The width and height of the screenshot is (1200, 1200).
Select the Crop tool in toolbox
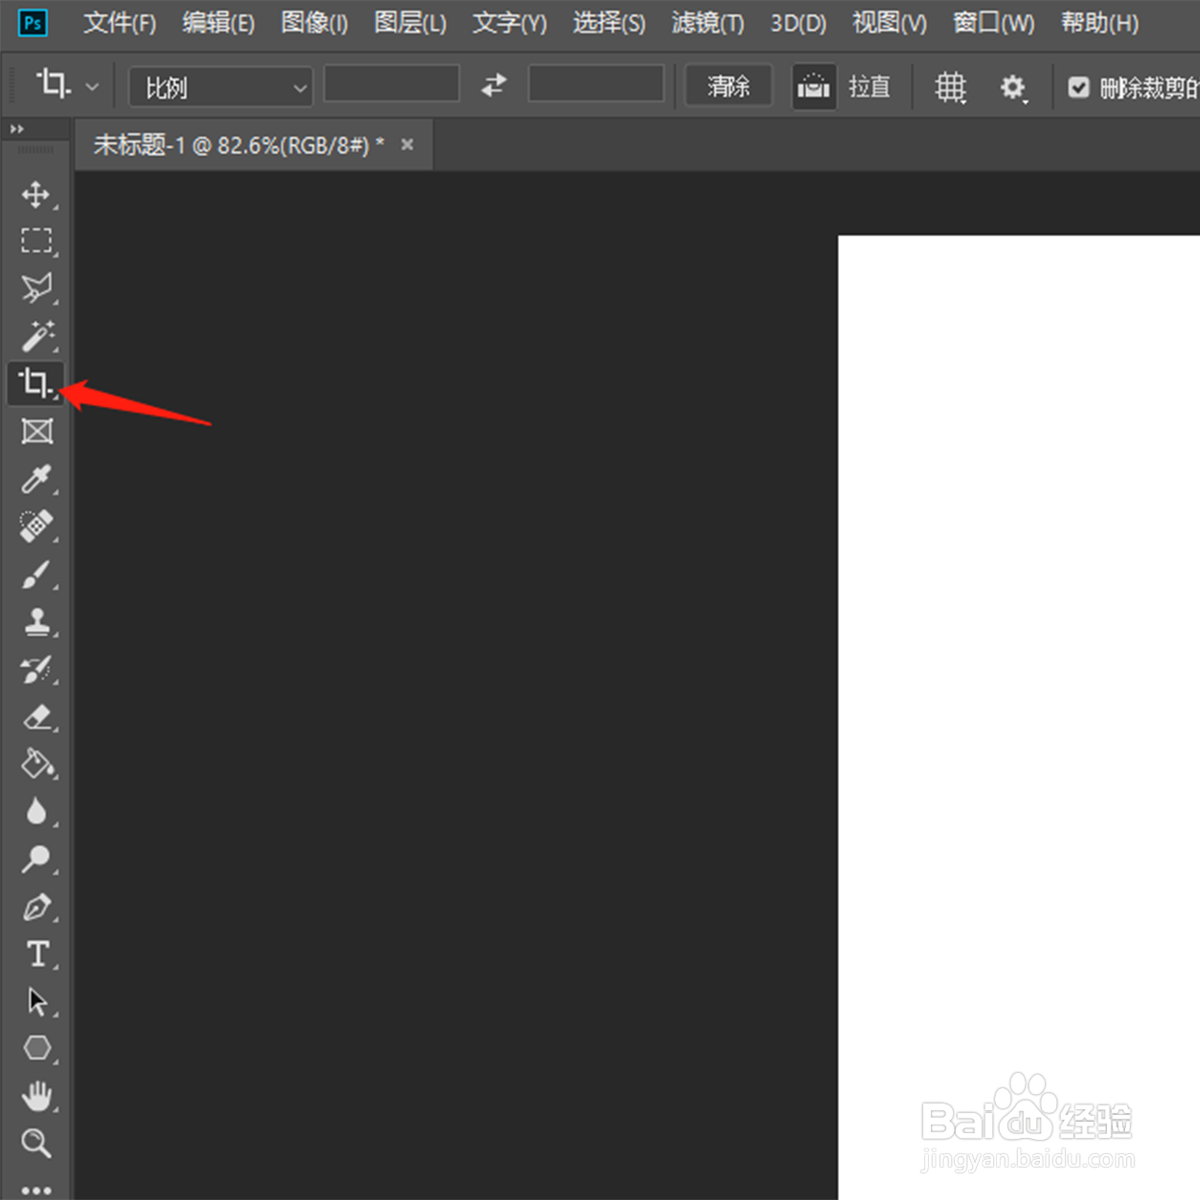click(36, 384)
